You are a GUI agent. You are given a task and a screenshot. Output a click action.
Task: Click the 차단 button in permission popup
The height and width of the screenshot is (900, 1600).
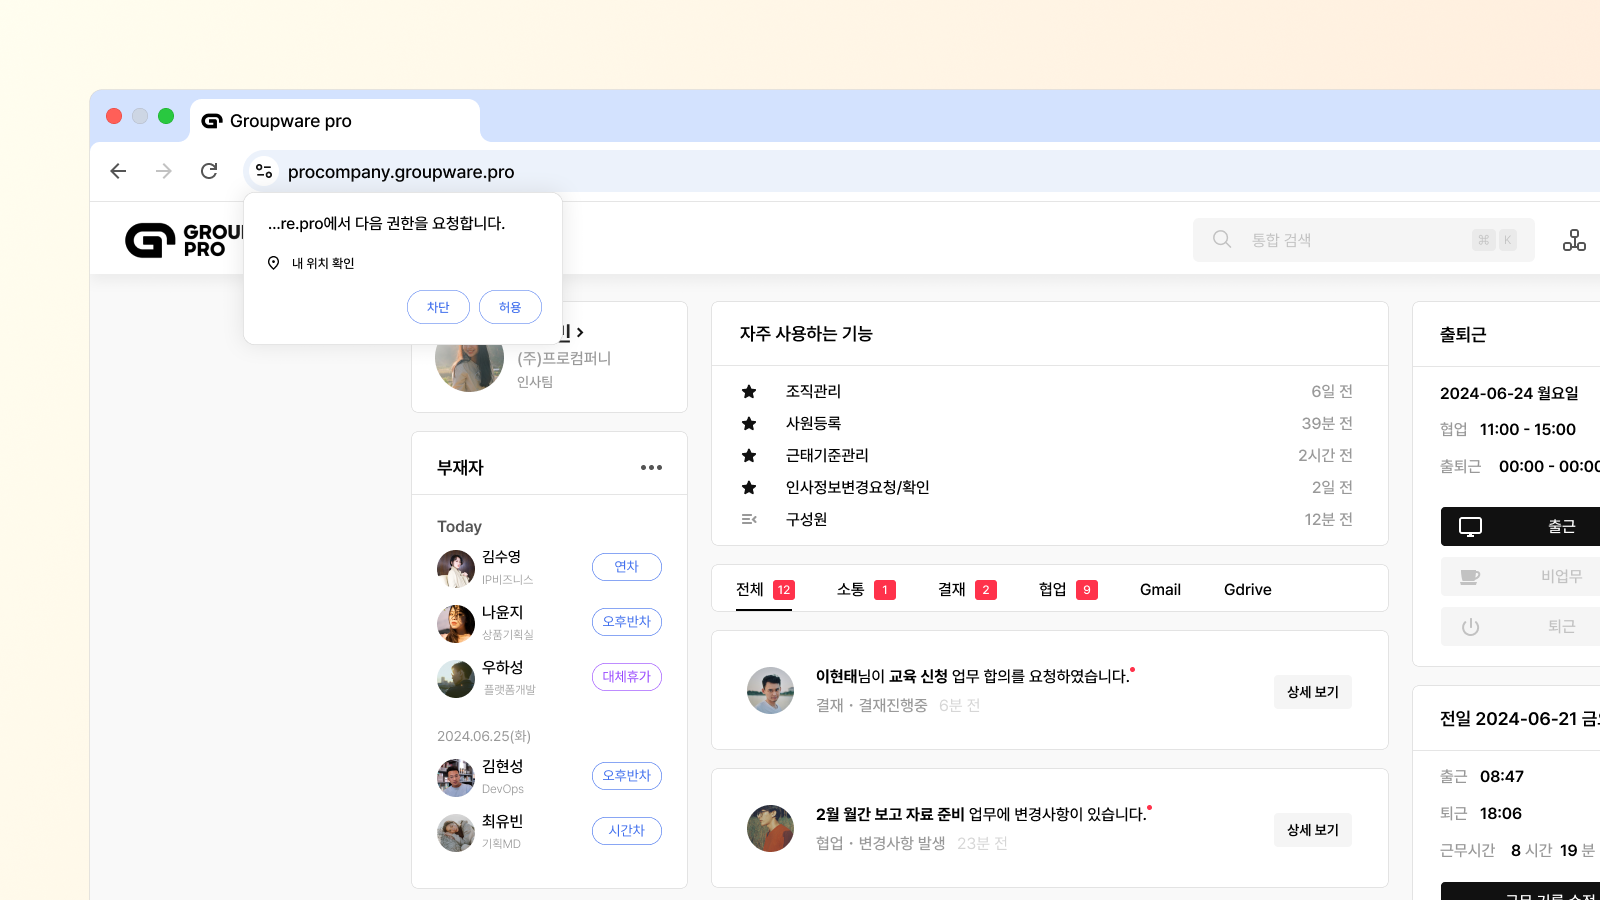(438, 307)
